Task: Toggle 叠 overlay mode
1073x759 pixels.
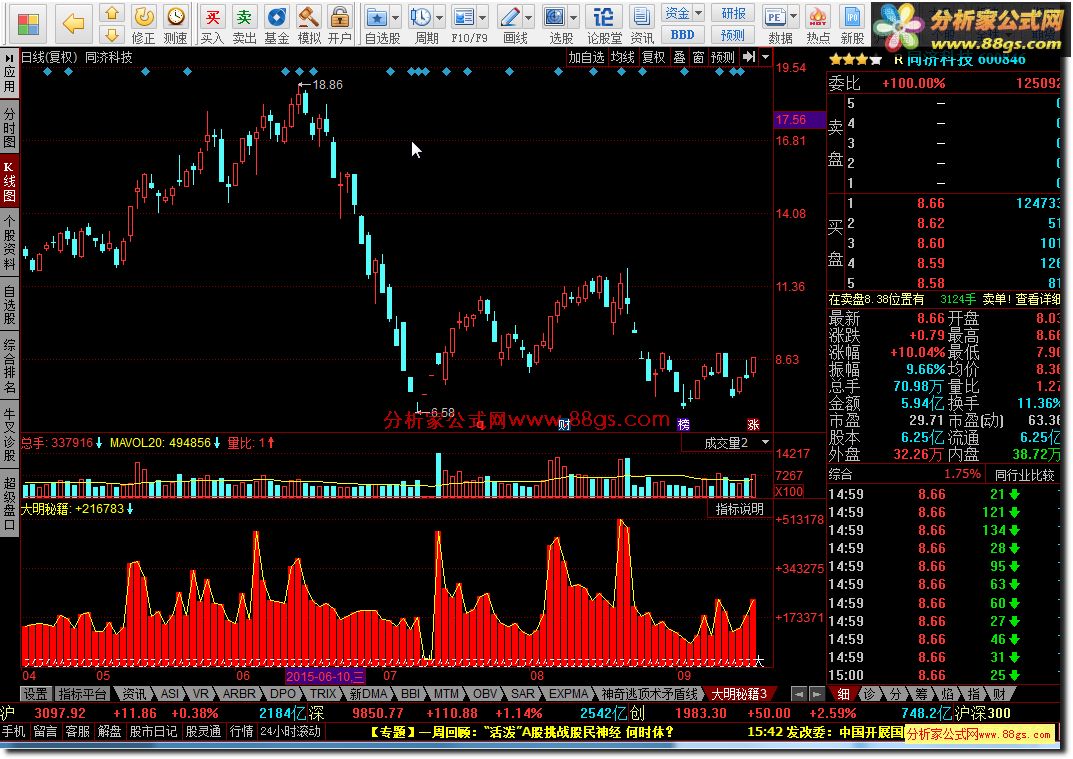Action: tap(679, 57)
